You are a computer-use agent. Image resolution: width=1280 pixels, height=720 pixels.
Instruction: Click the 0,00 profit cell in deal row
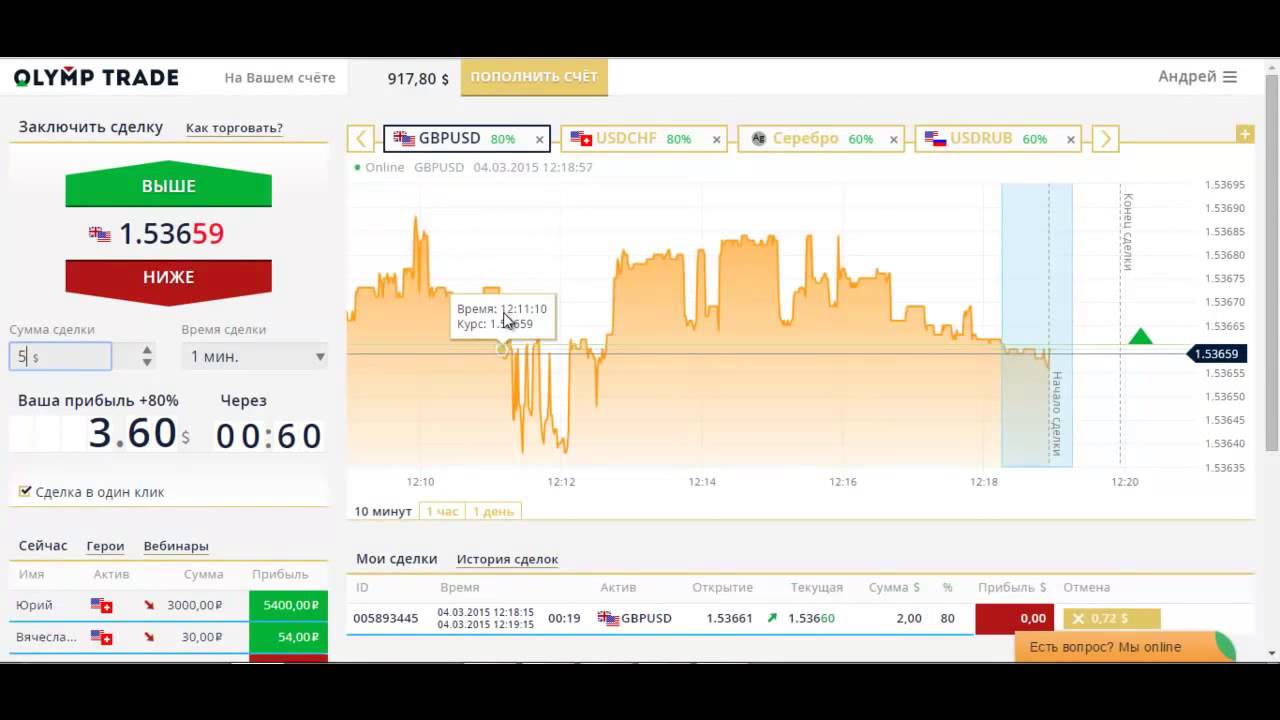1014,618
